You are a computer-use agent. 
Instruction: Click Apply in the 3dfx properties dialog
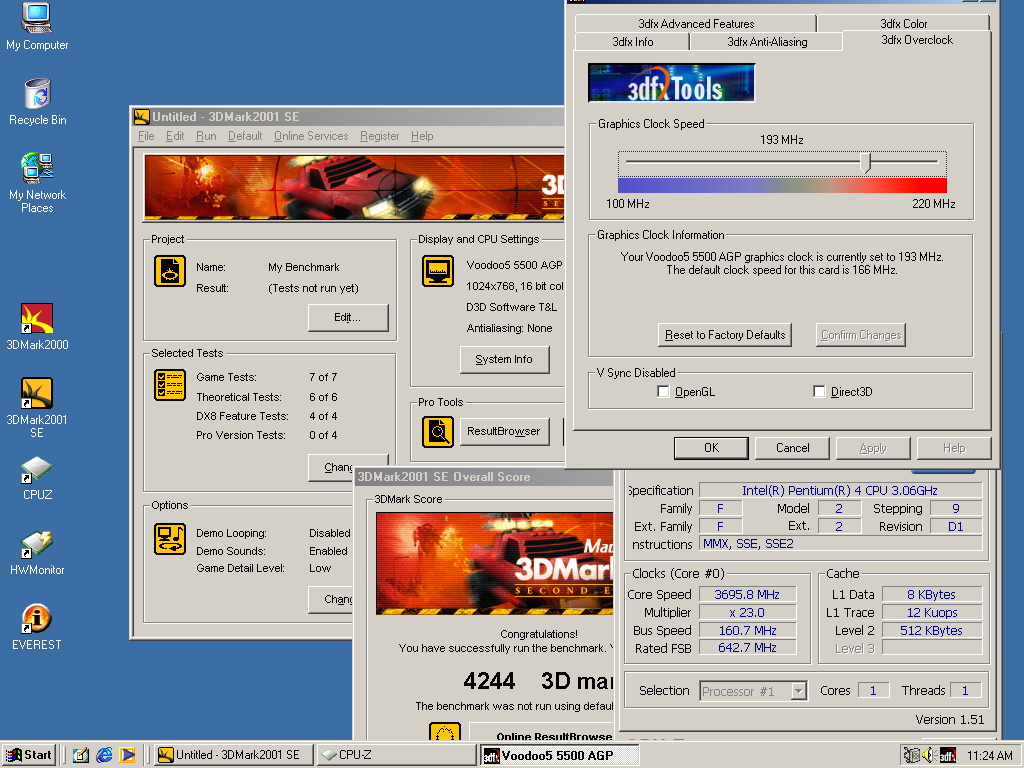[x=873, y=448]
